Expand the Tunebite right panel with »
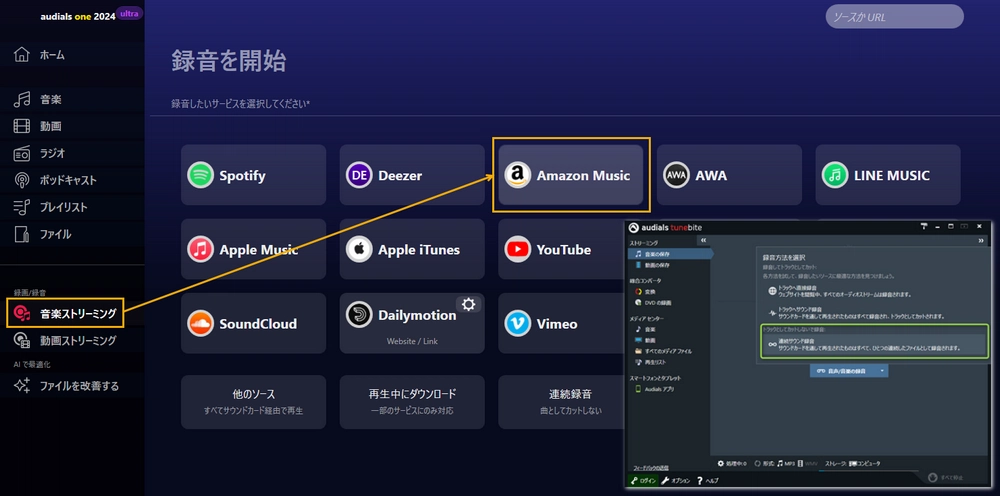The height and width of the screenshot is (496, 1000). pyautogui.click(x=981, y=240)
